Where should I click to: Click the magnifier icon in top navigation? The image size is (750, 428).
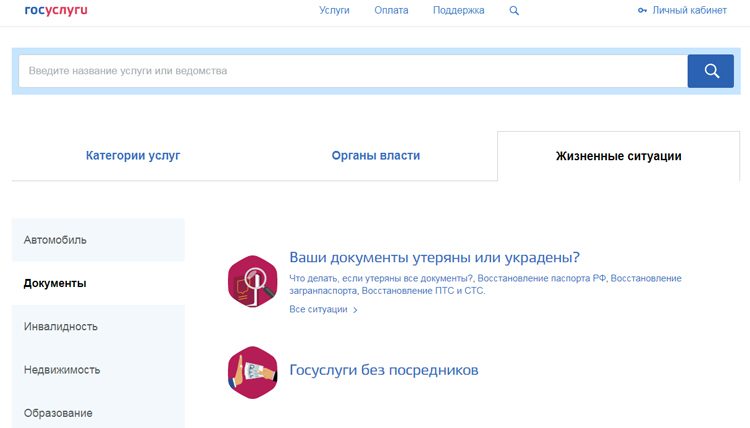point(514,11)
